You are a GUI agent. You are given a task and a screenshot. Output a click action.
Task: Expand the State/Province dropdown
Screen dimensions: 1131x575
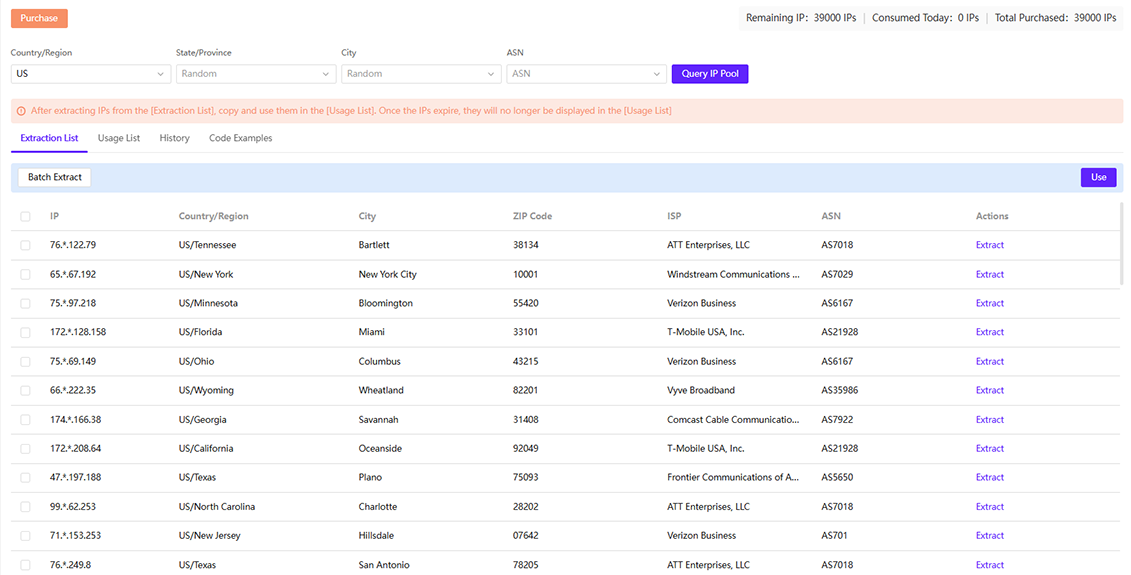tap(256, 74)
